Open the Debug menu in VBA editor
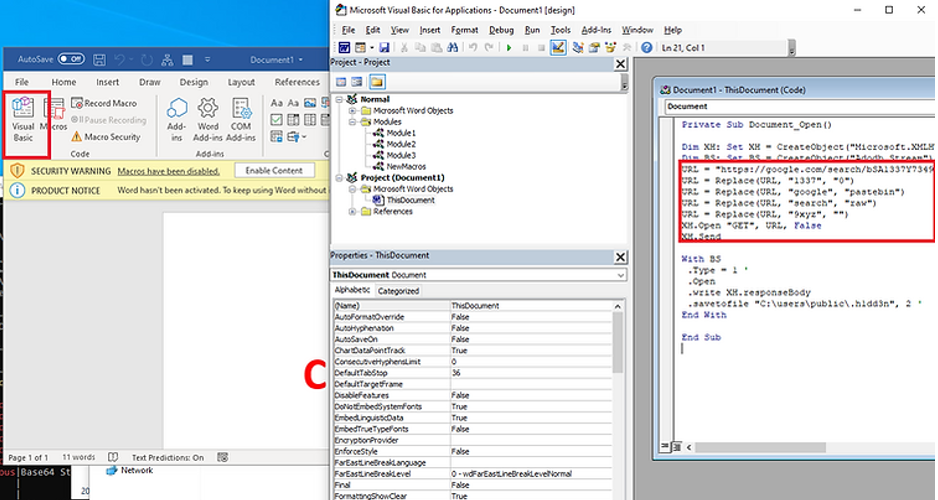 click(x=501, y=30)
